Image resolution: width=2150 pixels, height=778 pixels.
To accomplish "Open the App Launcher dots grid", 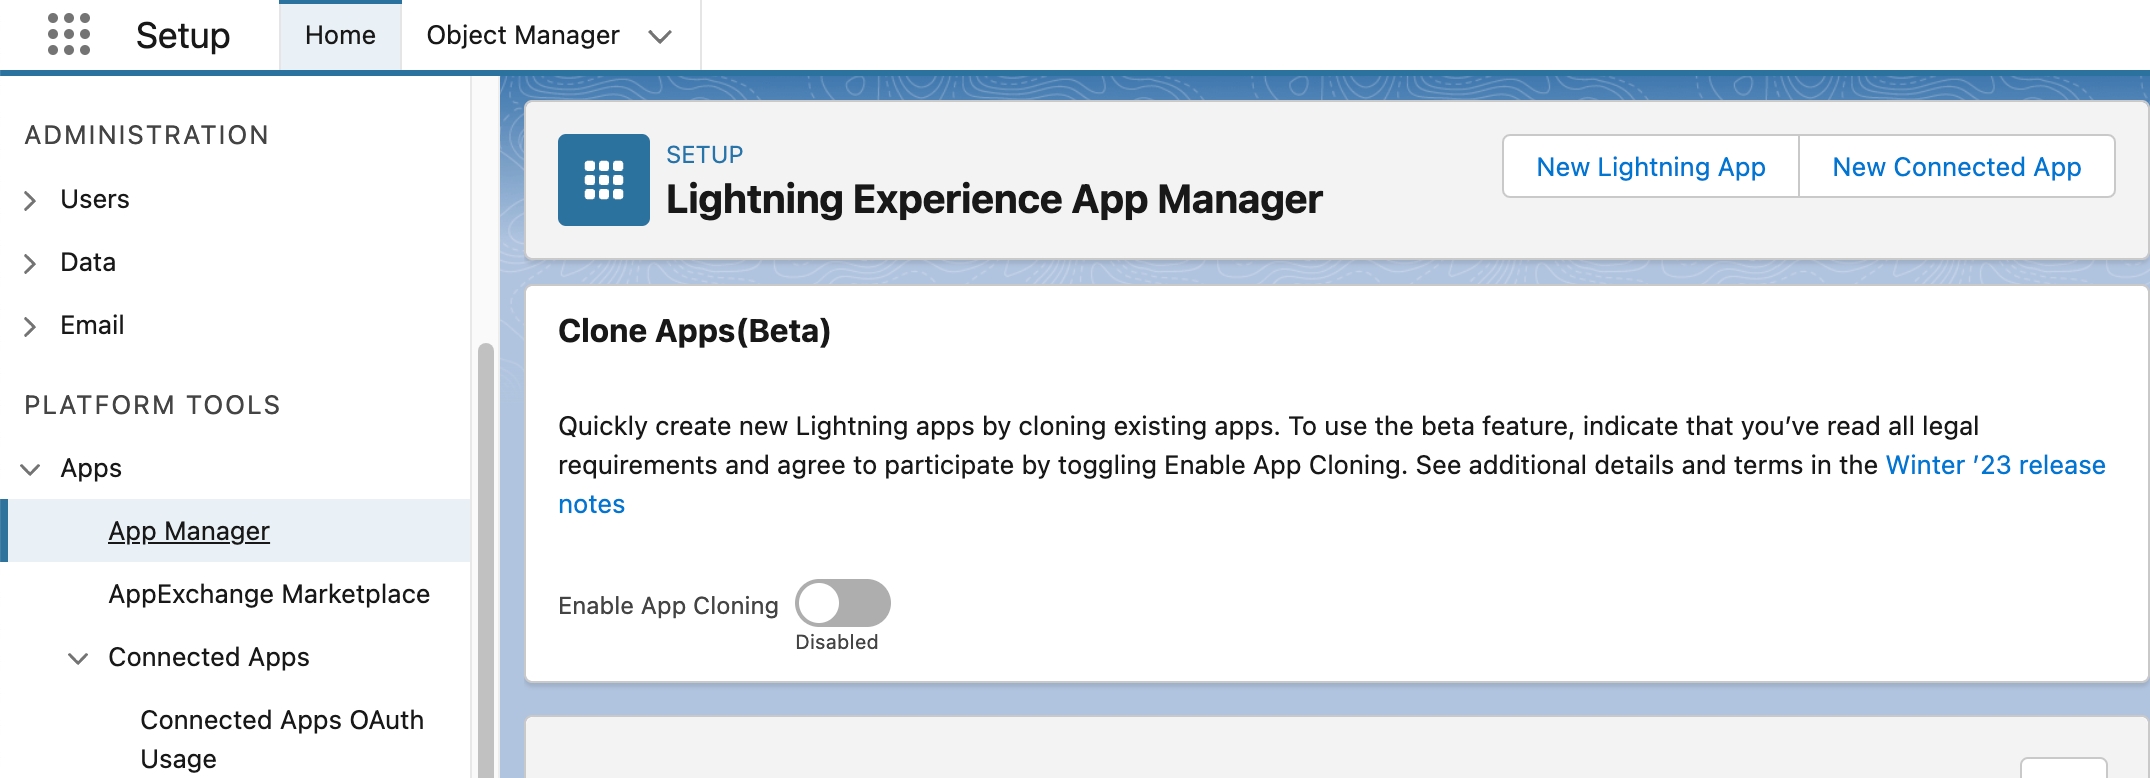I will point(69,35).
